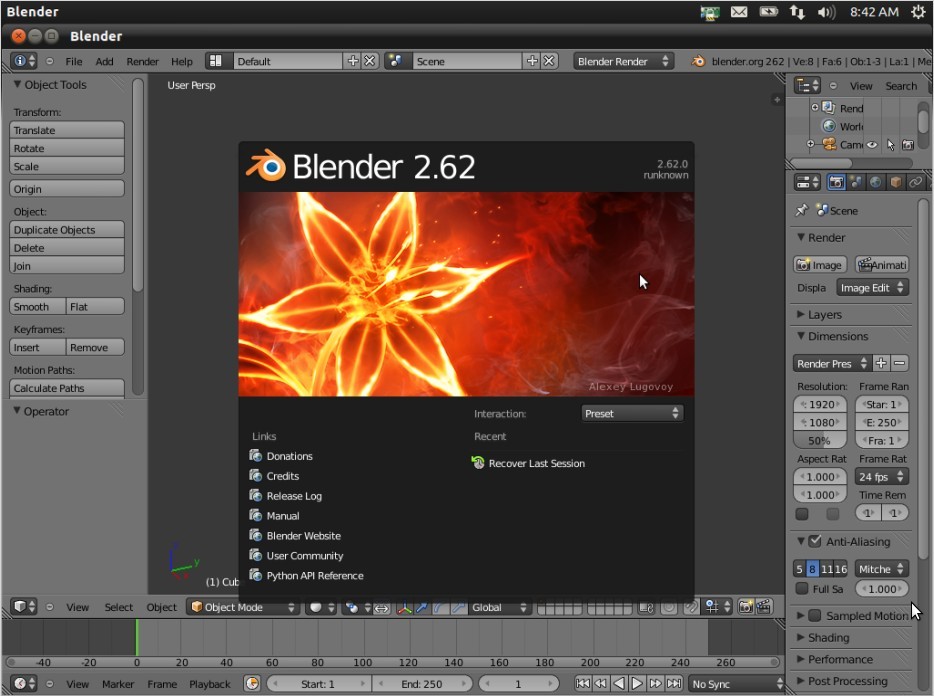The height and width of the screenshot is (696, 934).
Task: Open the 24 fps frame rate dropdown
Action: 882,477
